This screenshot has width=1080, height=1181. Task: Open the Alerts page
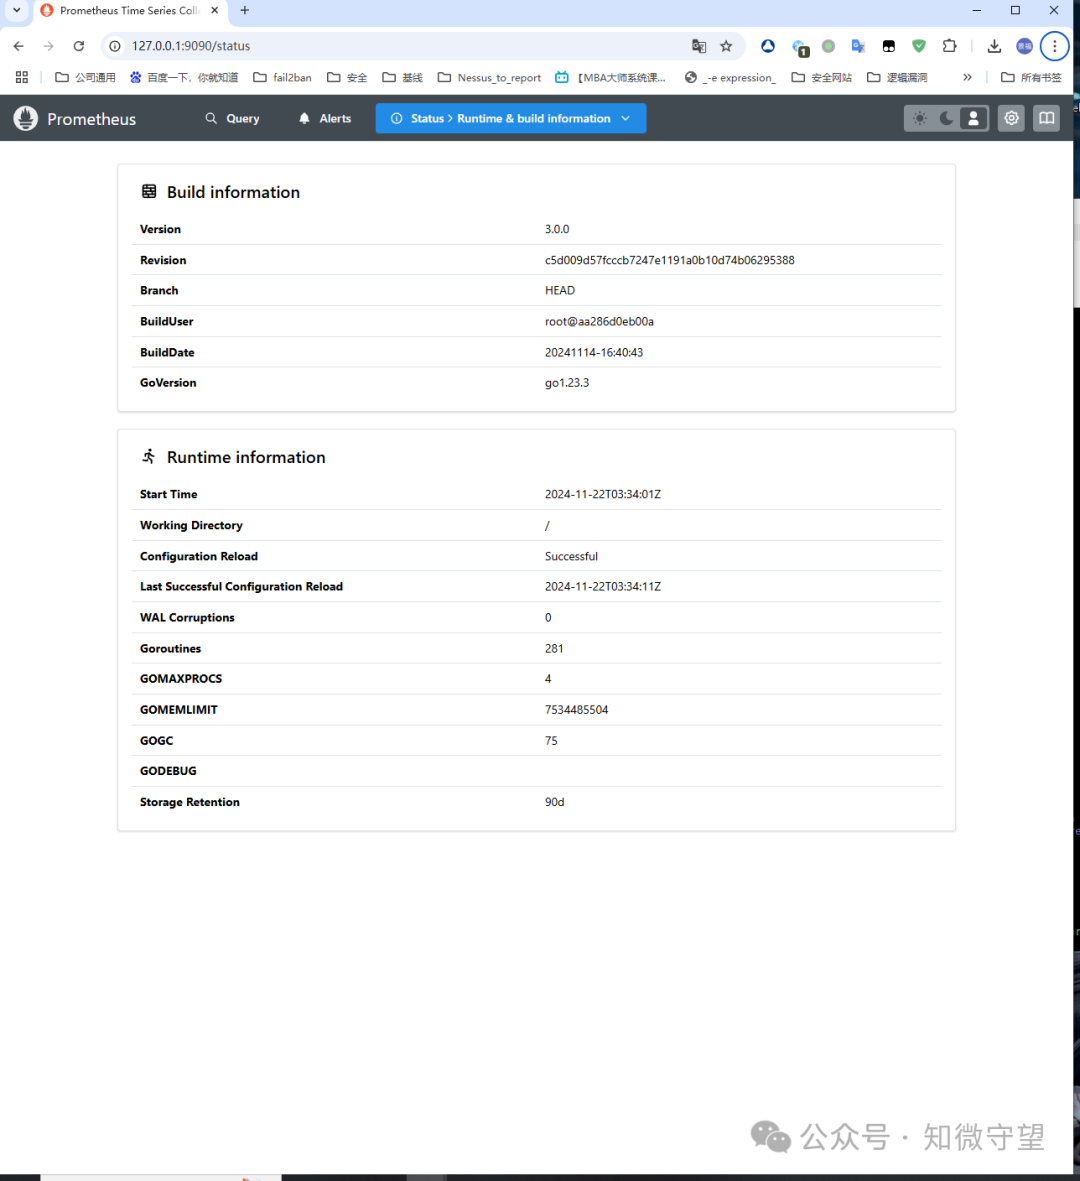325,118
